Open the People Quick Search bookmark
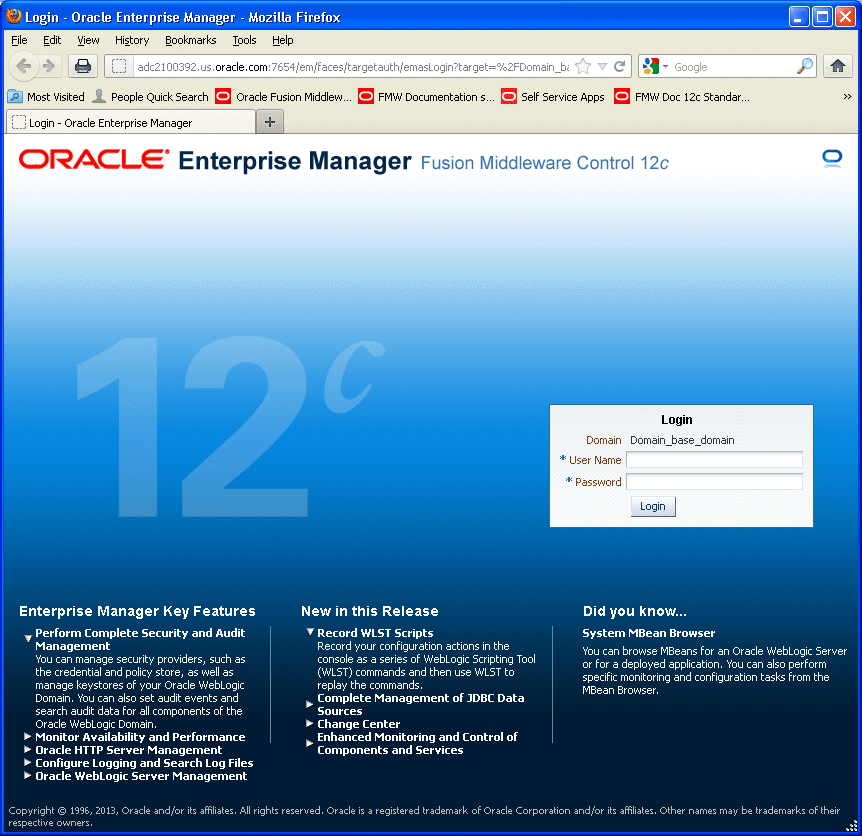 tap(150, 97)
